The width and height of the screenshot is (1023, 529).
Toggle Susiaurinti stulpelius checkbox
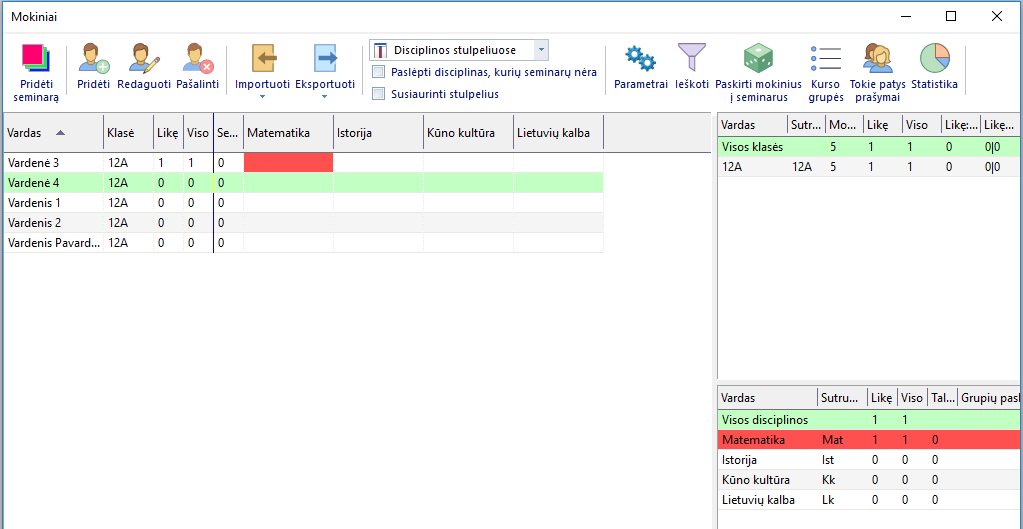pos(379,94)
